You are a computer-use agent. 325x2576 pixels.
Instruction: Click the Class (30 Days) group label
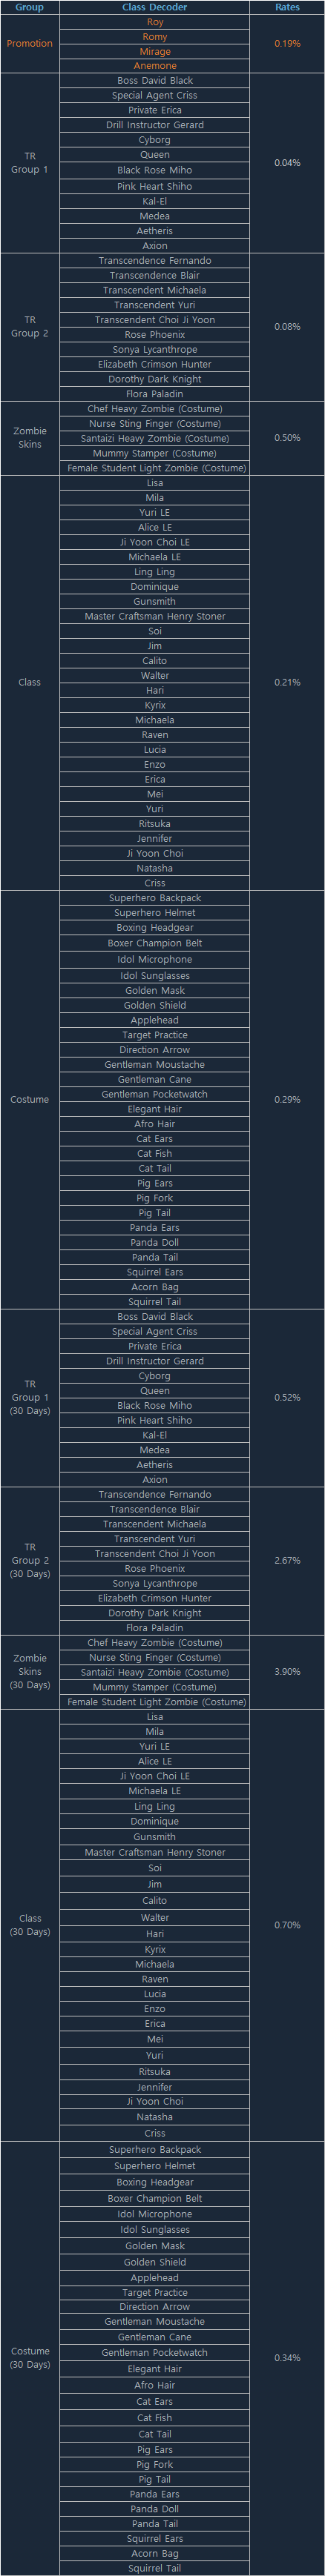click(29, 1925)
